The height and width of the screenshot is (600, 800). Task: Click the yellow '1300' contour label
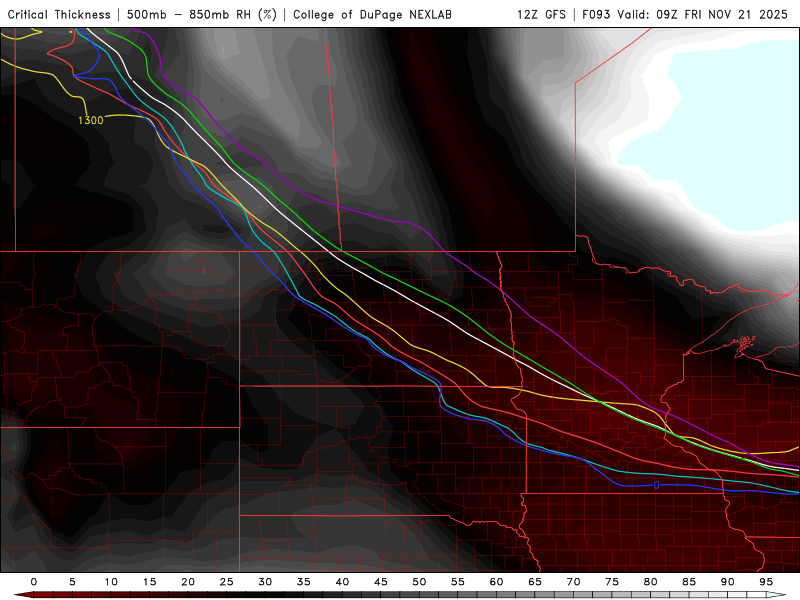pos(91,120)
